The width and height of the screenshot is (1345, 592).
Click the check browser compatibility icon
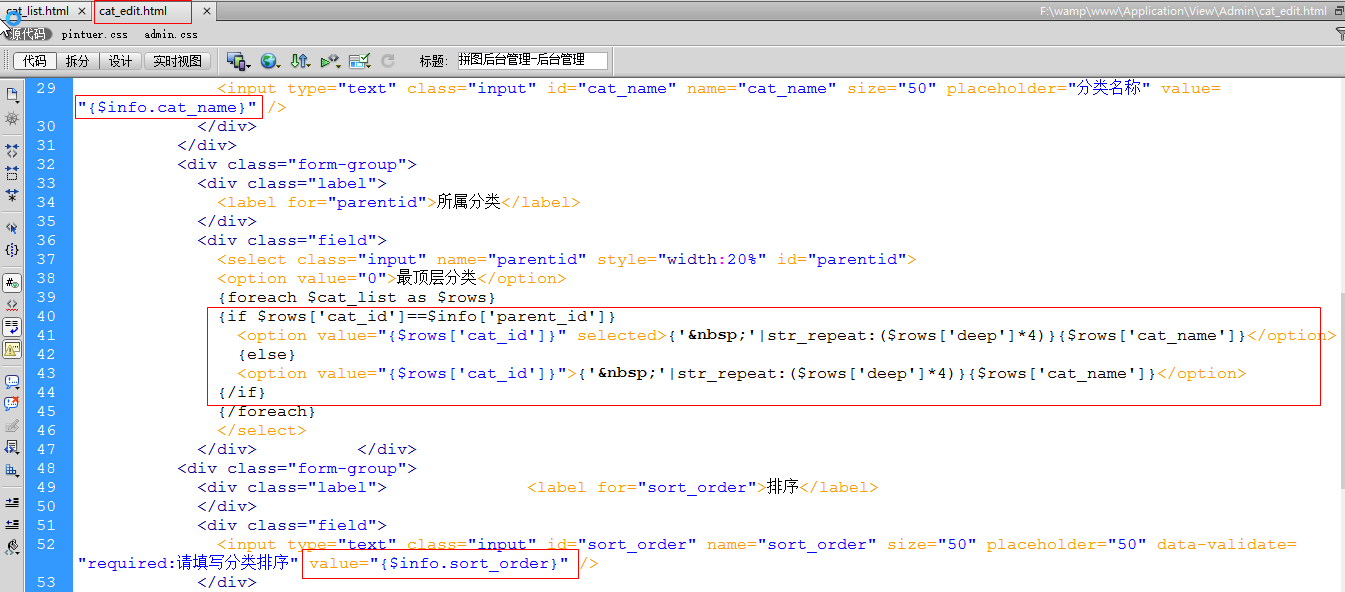coord(360,61)
